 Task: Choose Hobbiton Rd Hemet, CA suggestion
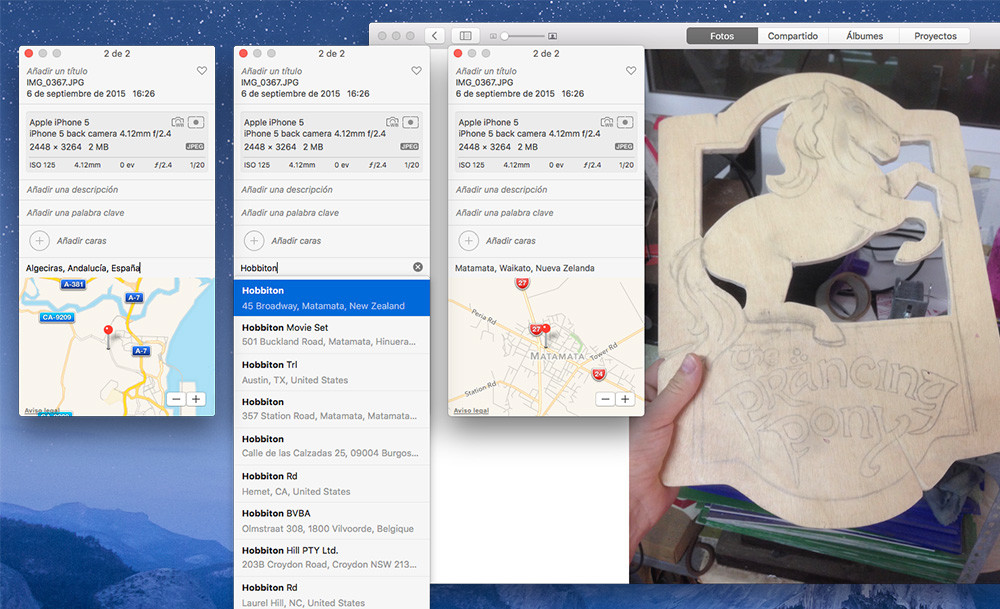click(x=332, y=483)
